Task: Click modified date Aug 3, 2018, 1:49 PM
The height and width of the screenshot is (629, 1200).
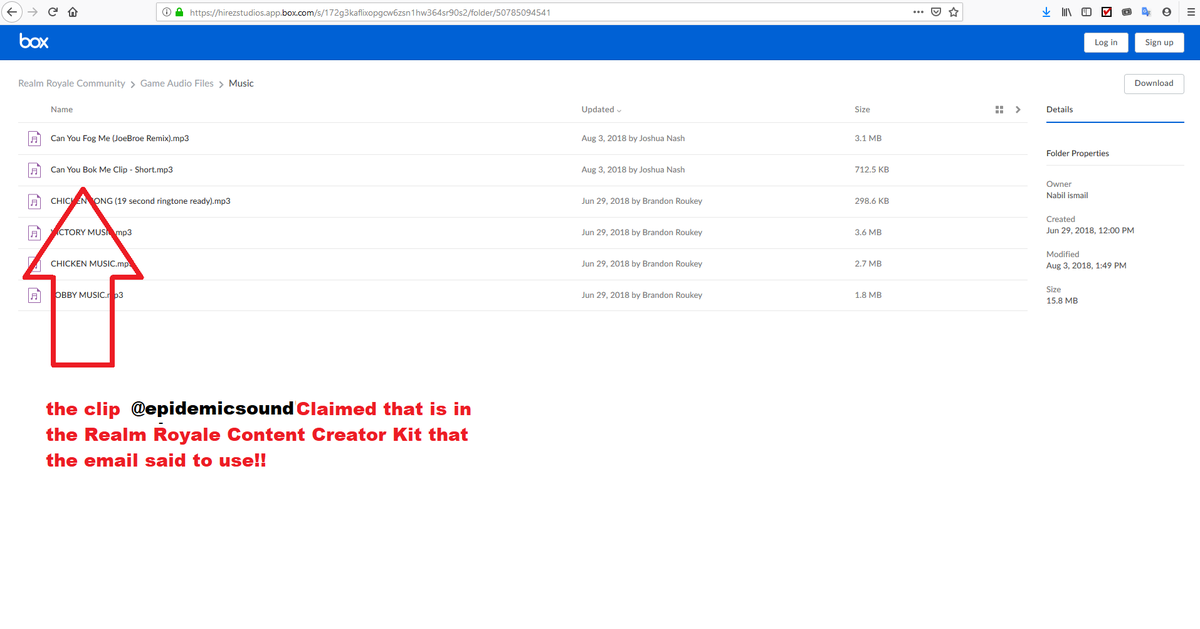Action: [1086, 265]
